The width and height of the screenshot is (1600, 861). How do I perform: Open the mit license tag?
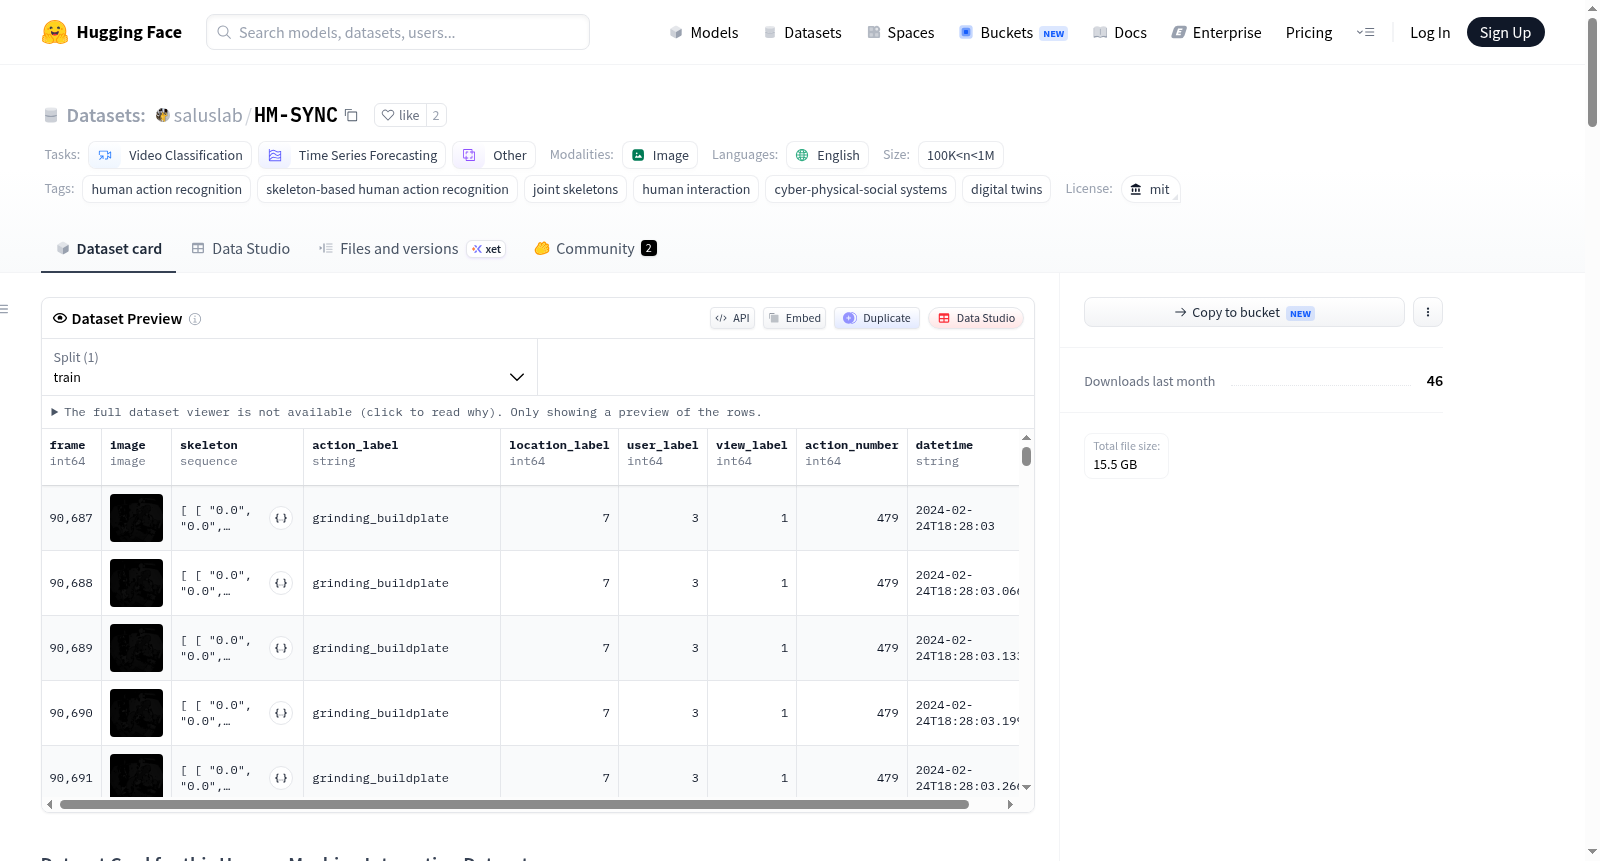[1150, 189]
